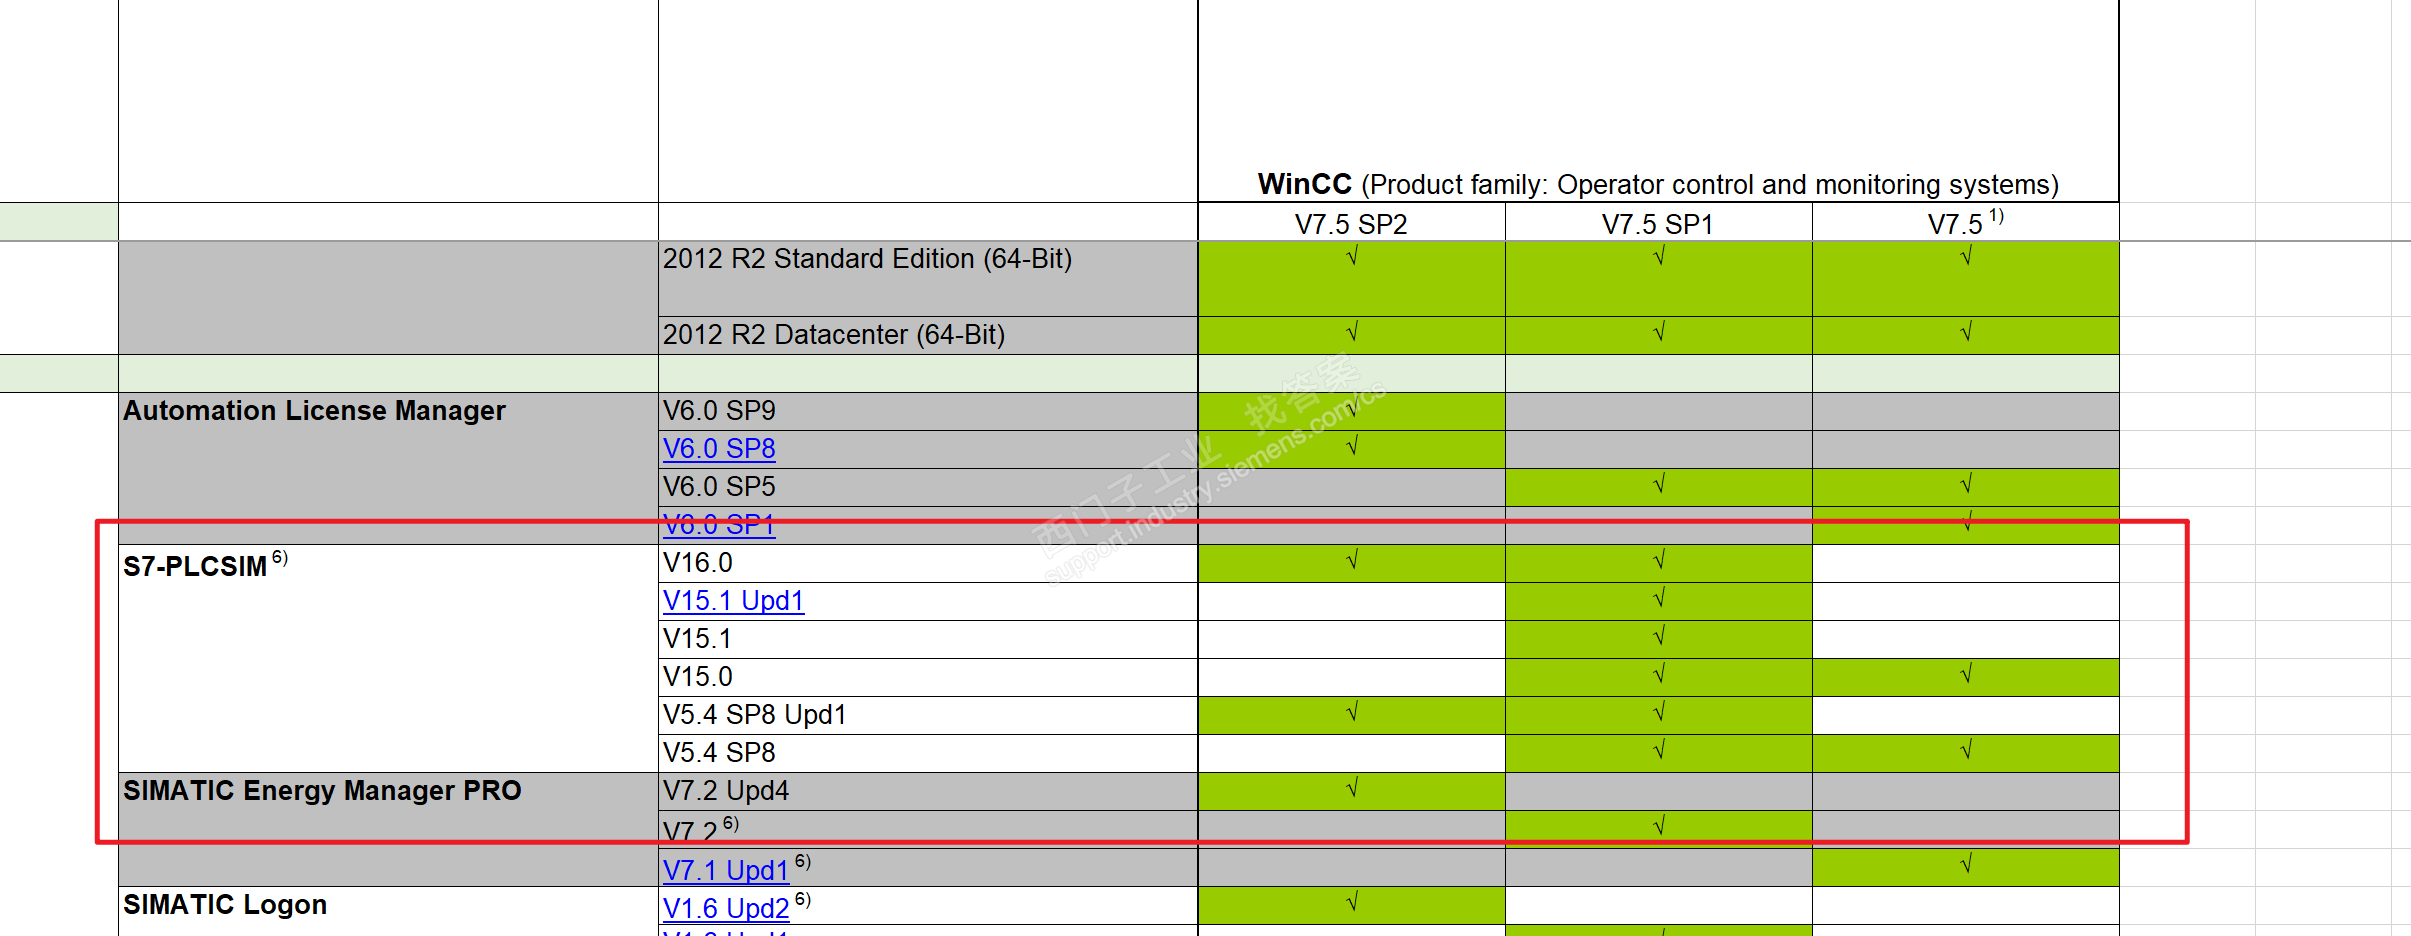2411x936 pixels.
Task: Click V7.1 Upd1 checkmark in V7.5 column
Action: pyautogui.click(x=1966, y=867)
